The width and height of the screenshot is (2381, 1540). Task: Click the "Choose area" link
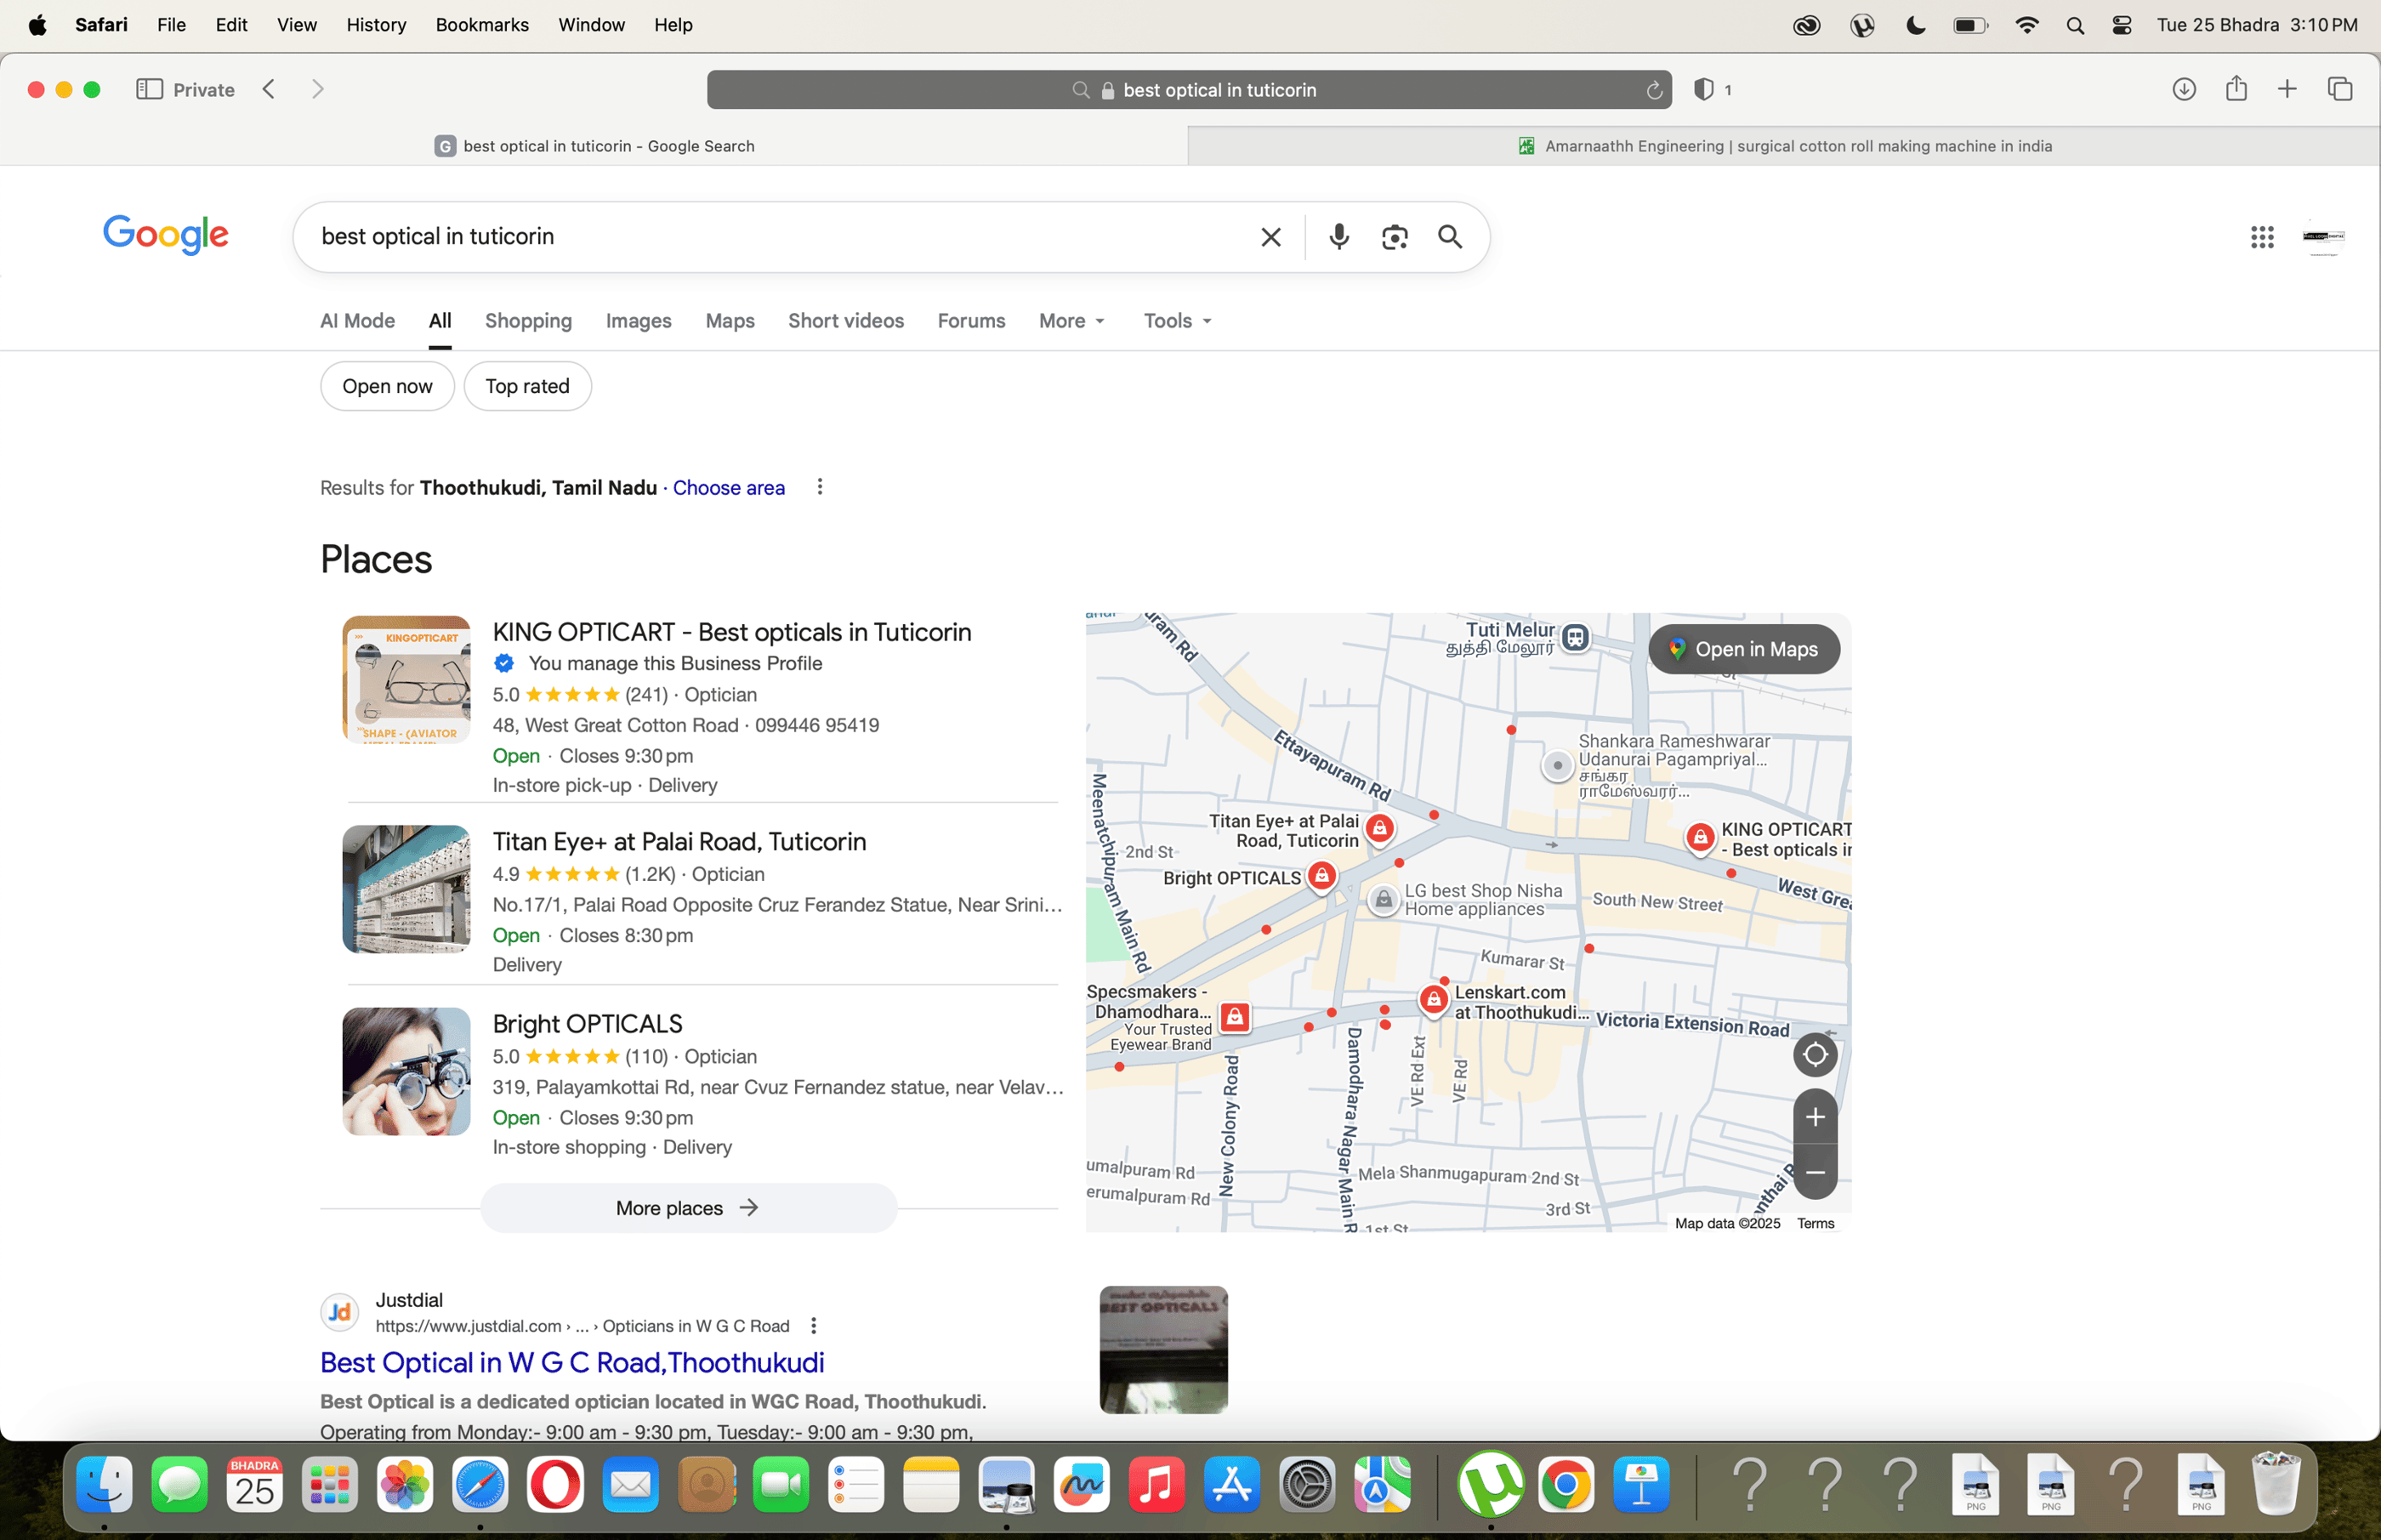tap(728, 488)
